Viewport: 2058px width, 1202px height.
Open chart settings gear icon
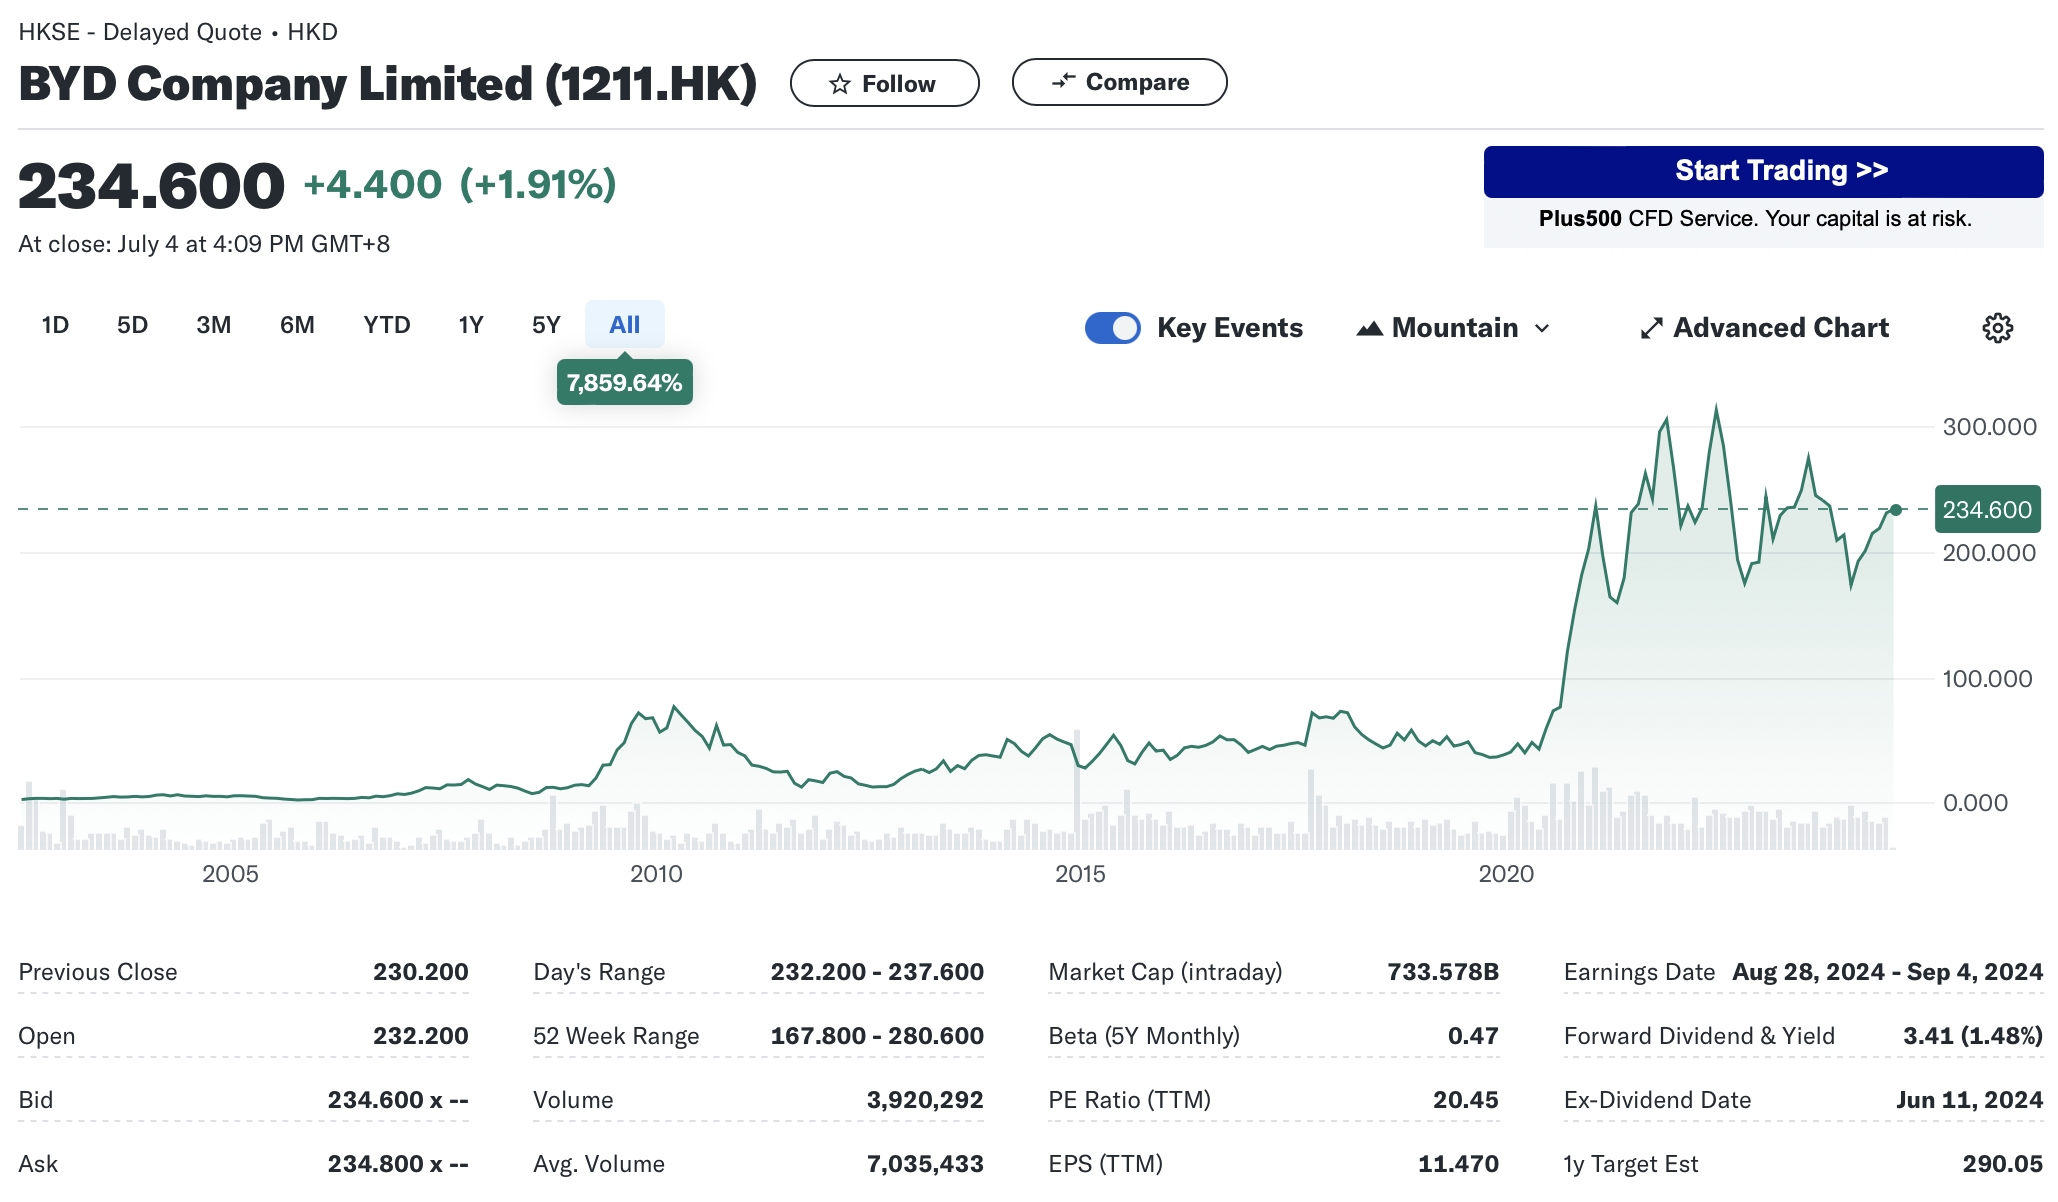1997,328
